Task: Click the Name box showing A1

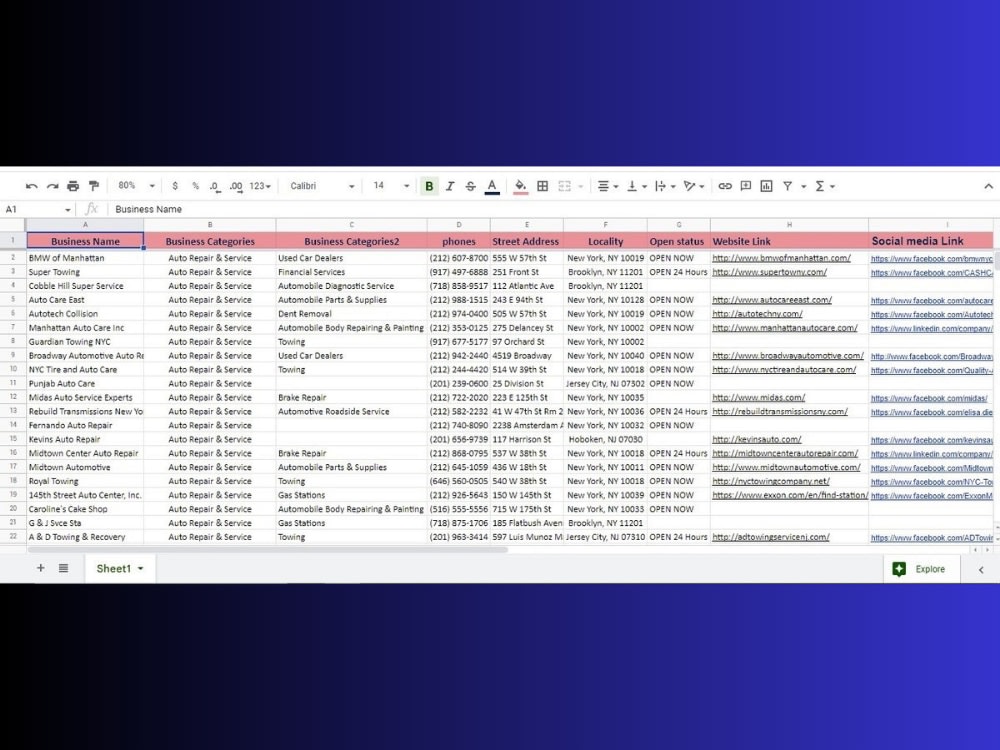Action: [38, 209]
